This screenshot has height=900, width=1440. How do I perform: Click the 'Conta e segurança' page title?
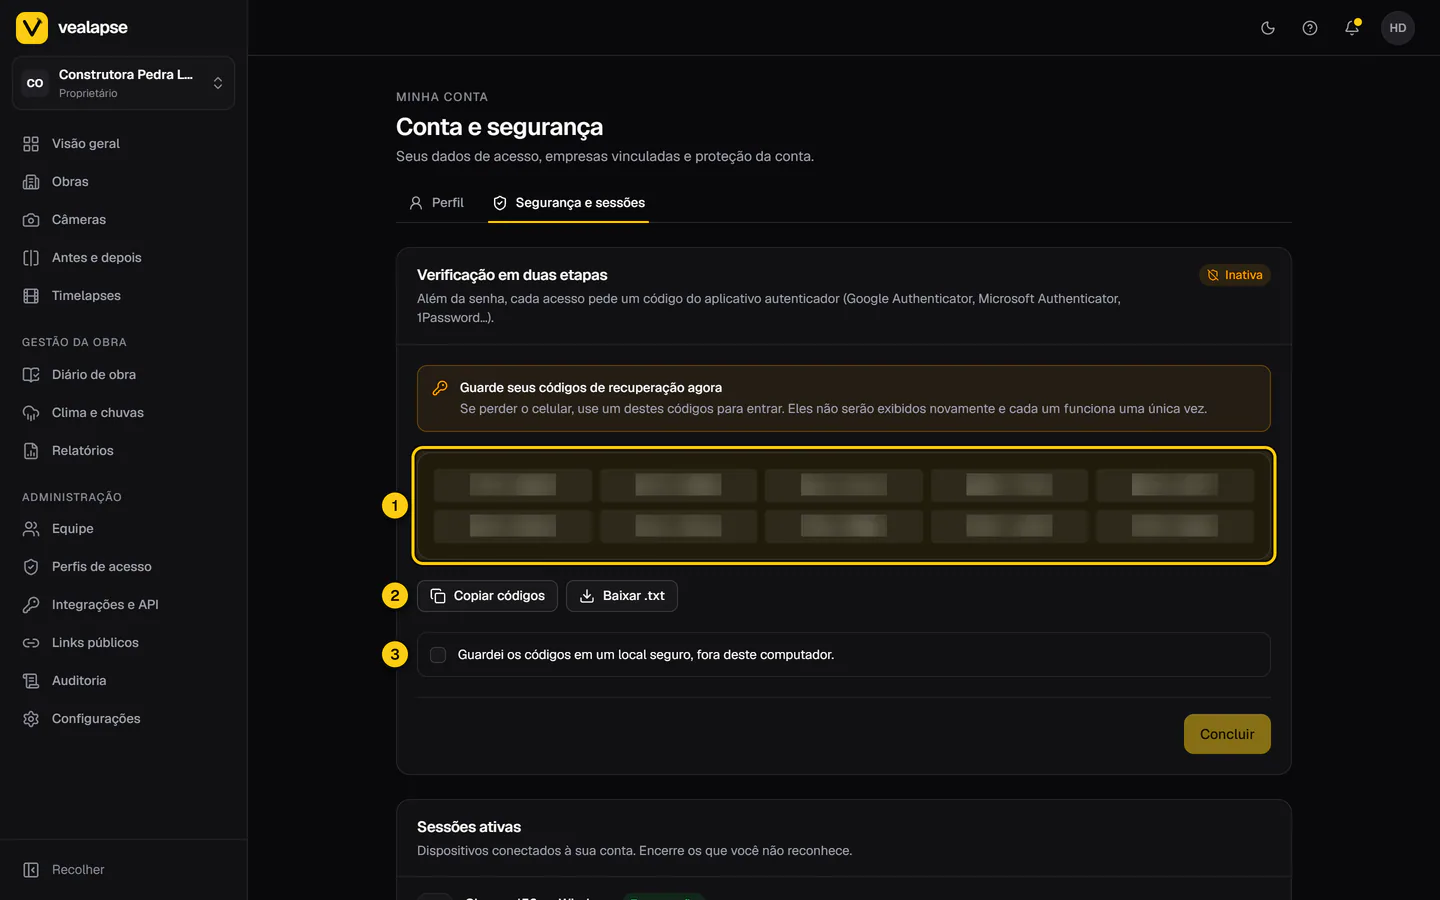[499, 127]
